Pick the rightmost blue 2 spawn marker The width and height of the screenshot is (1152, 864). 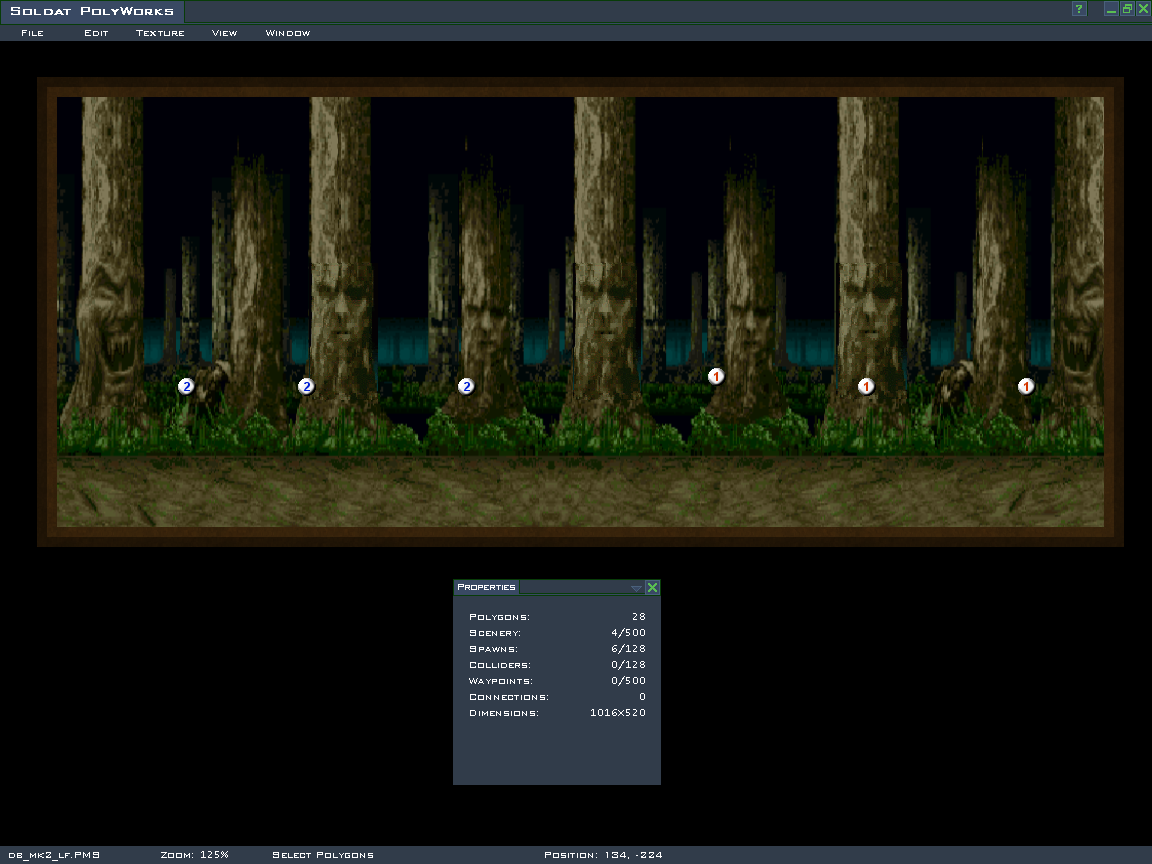pyautogui.click(x=466, y=386)
